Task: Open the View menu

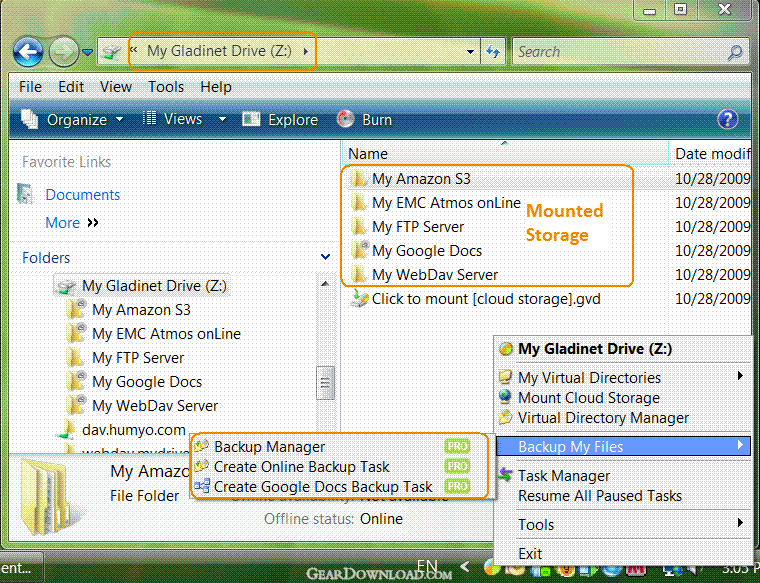Action: point(115,87)
